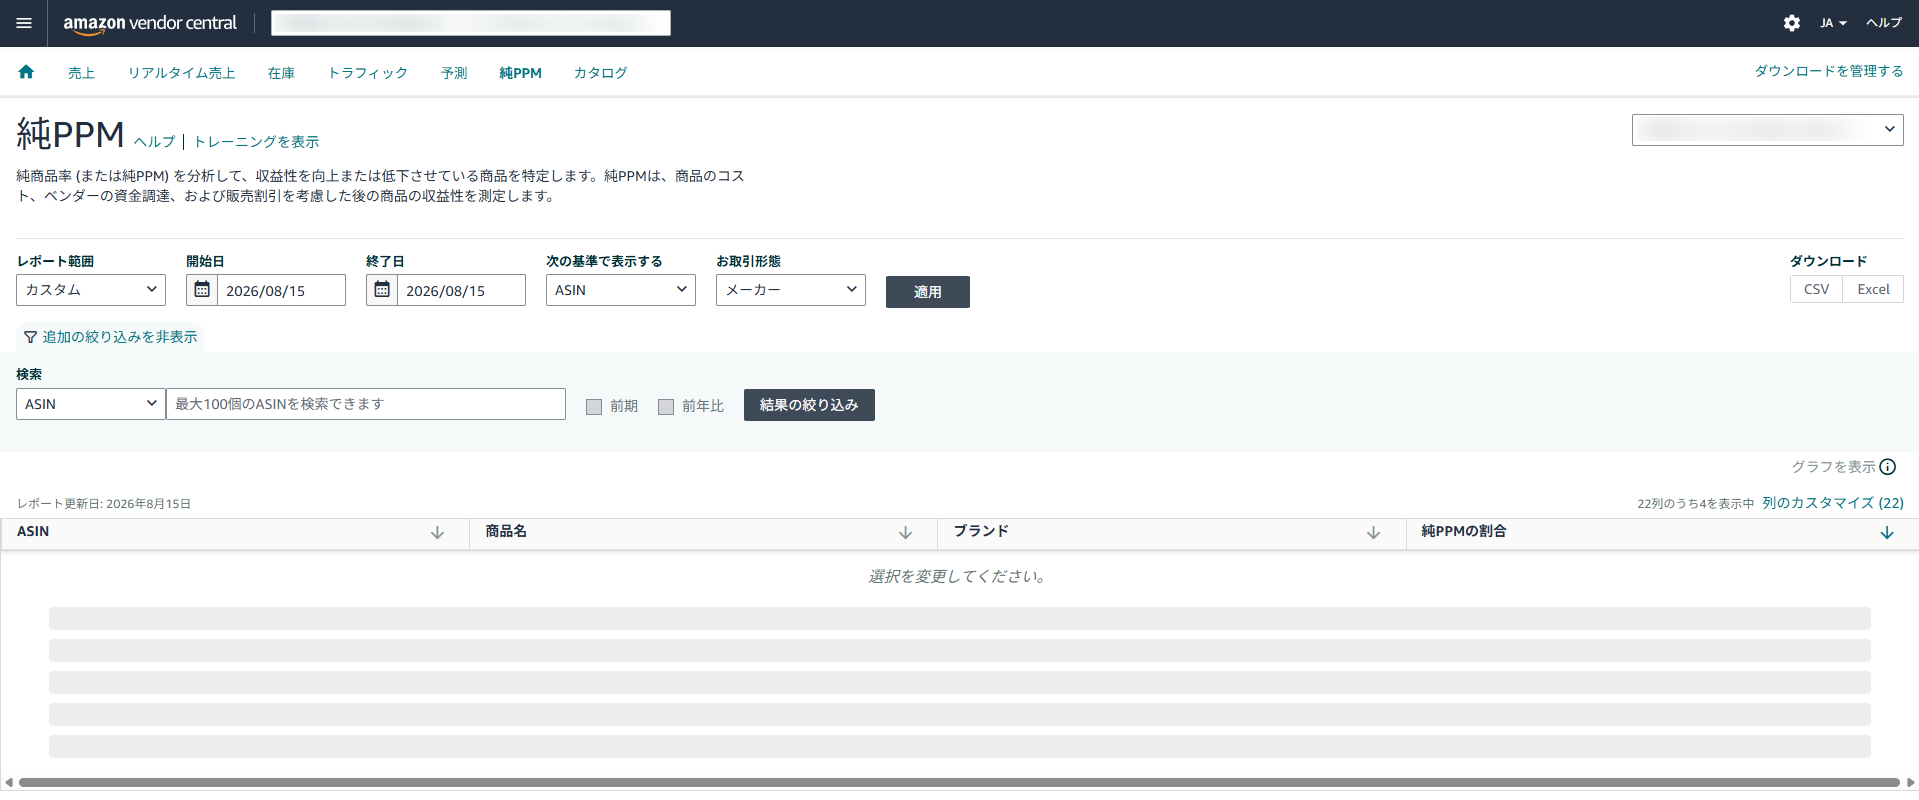Screen dimensions: 1919x800
Task: Click the filter funnel icon
Action: [30, 338]
